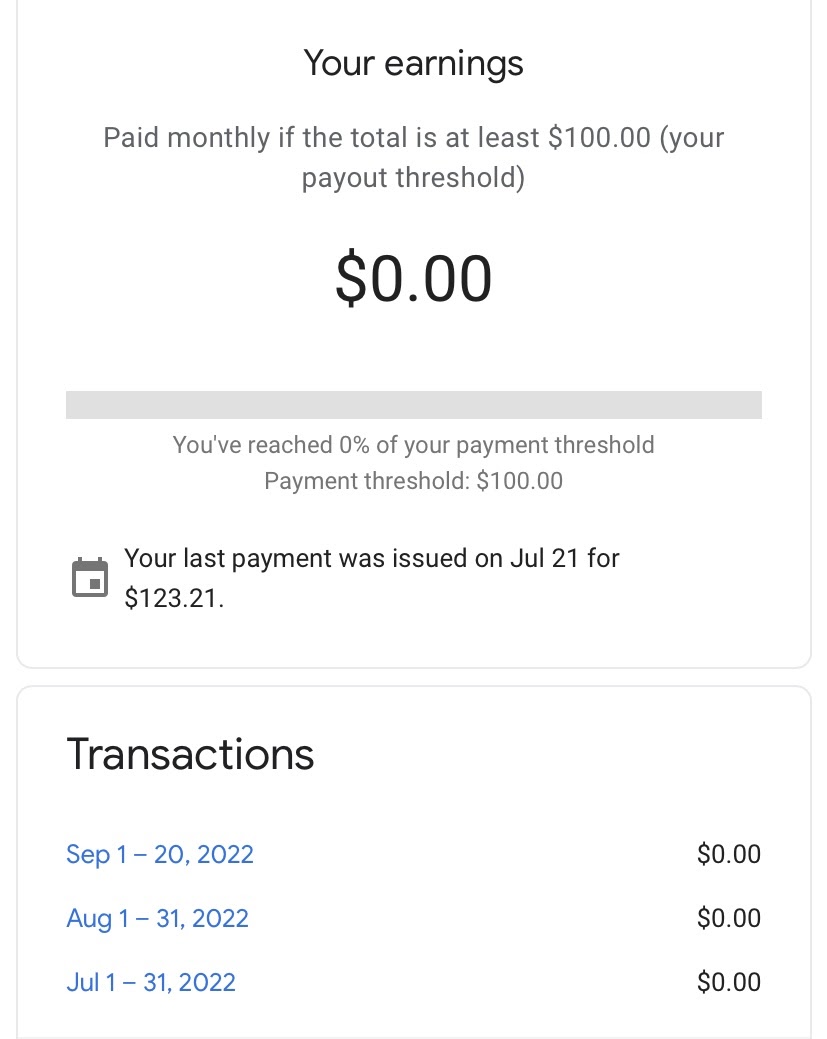This screenshot has height=1039, width=827.
Task: Click the $0.00 amount in Sep row
Action: click(729, 854)
